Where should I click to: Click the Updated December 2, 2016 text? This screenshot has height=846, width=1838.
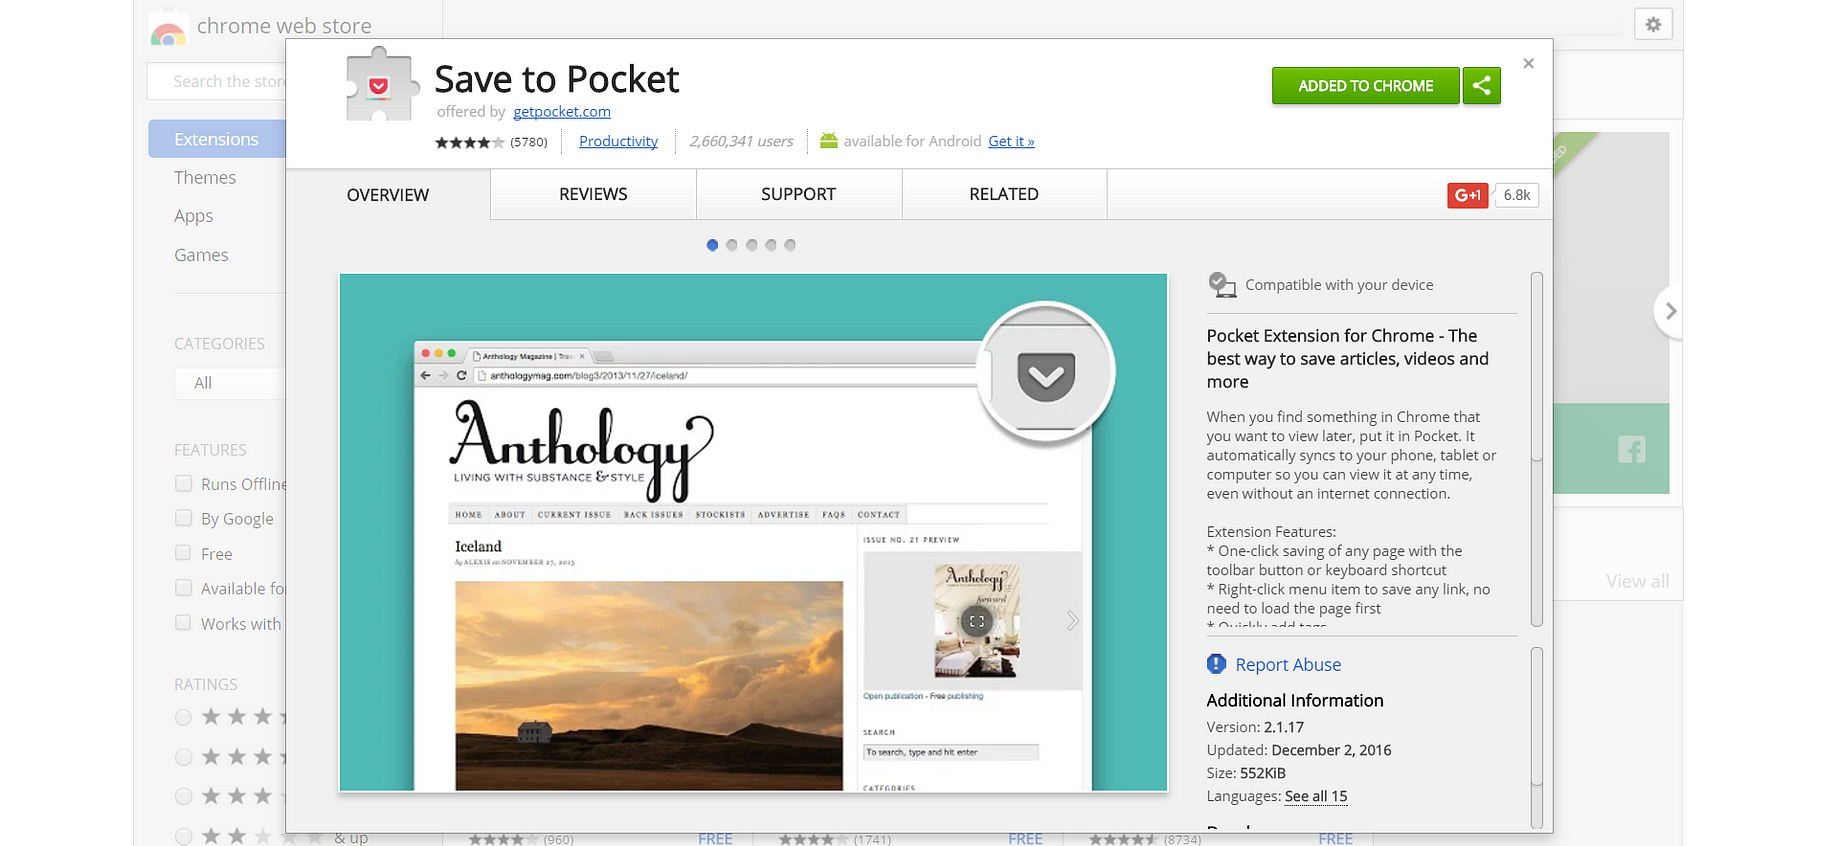tap(1299, 750)
